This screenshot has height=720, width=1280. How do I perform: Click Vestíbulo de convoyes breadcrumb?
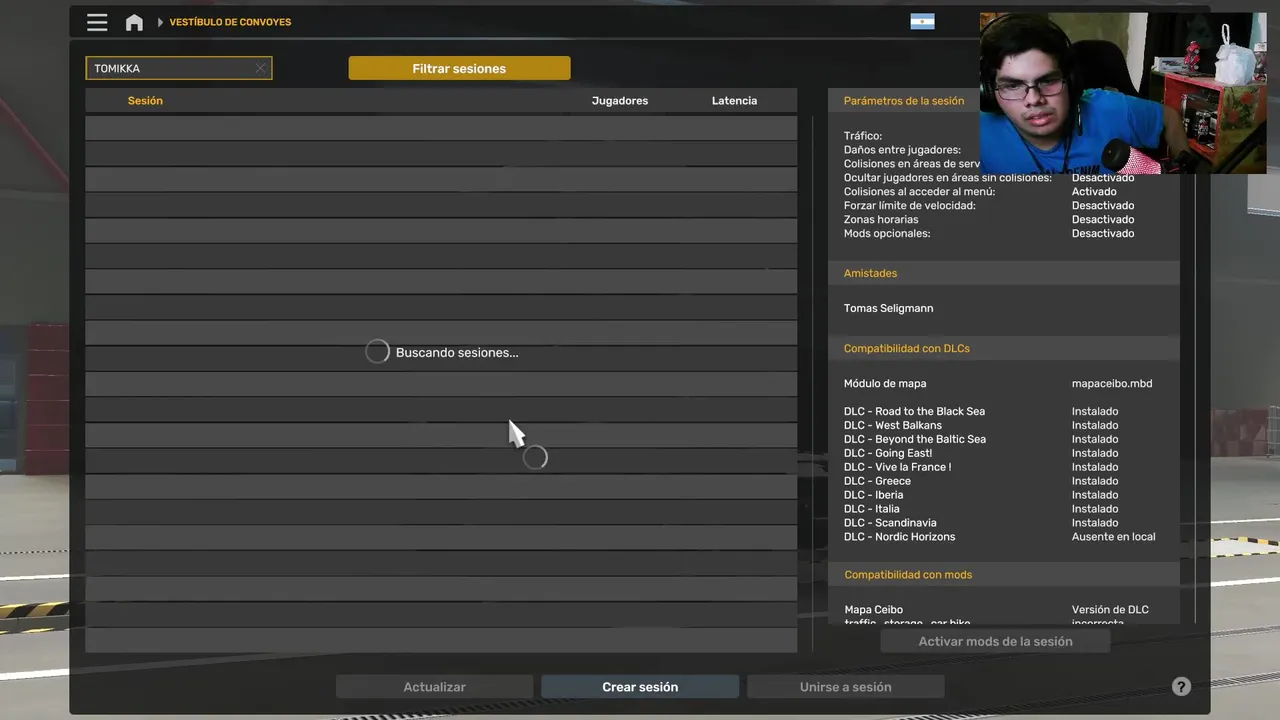pyautogui.click(x=230, y=22)
